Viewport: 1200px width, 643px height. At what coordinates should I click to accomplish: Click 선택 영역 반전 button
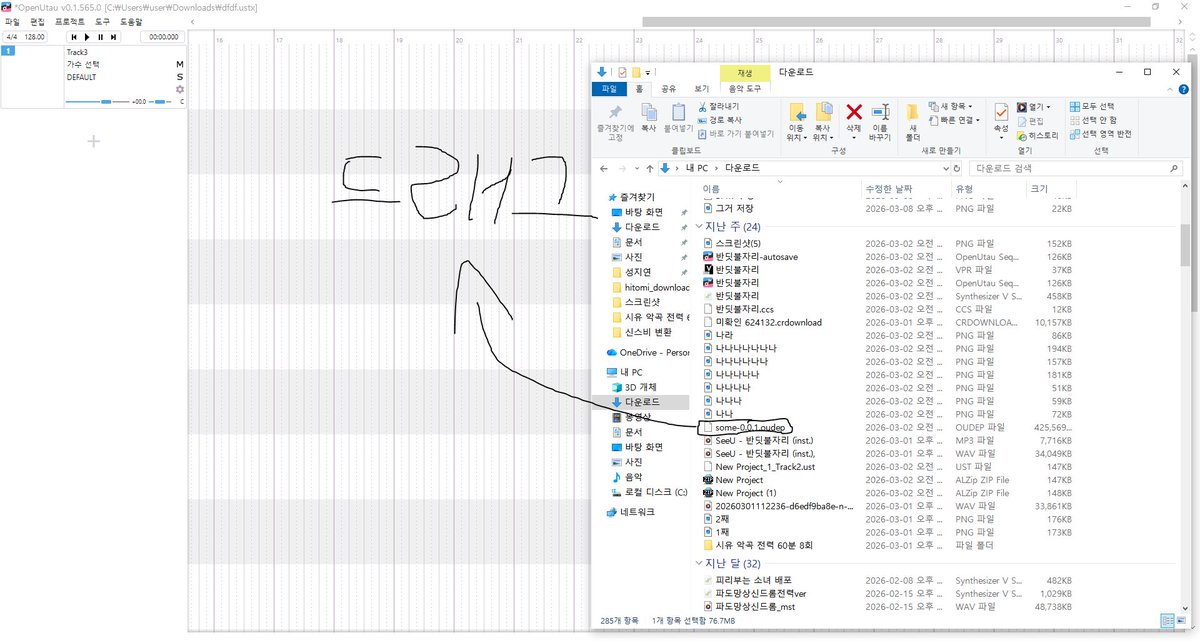coord(1100,134)
